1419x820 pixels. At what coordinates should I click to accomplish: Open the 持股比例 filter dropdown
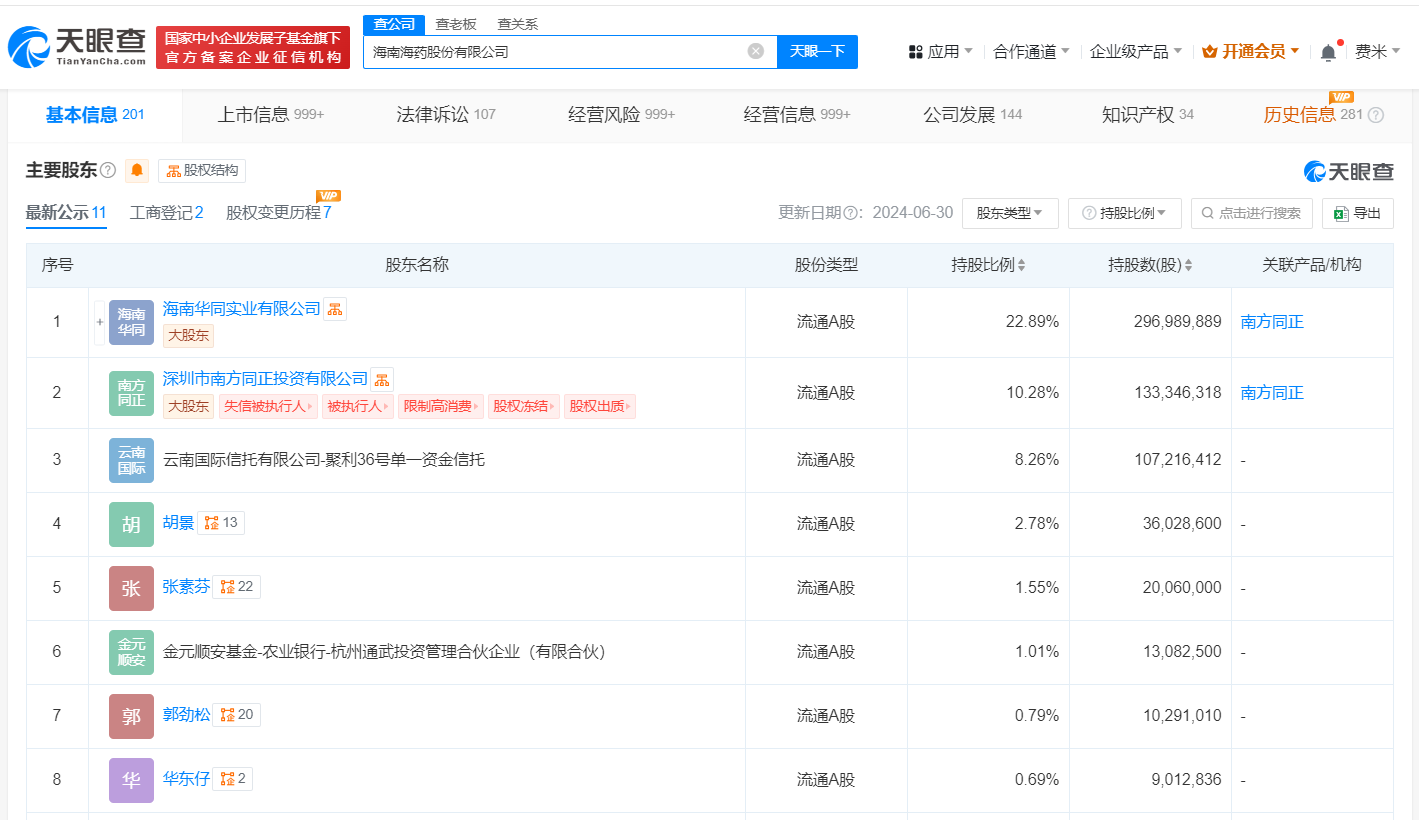click(1124, 213)
